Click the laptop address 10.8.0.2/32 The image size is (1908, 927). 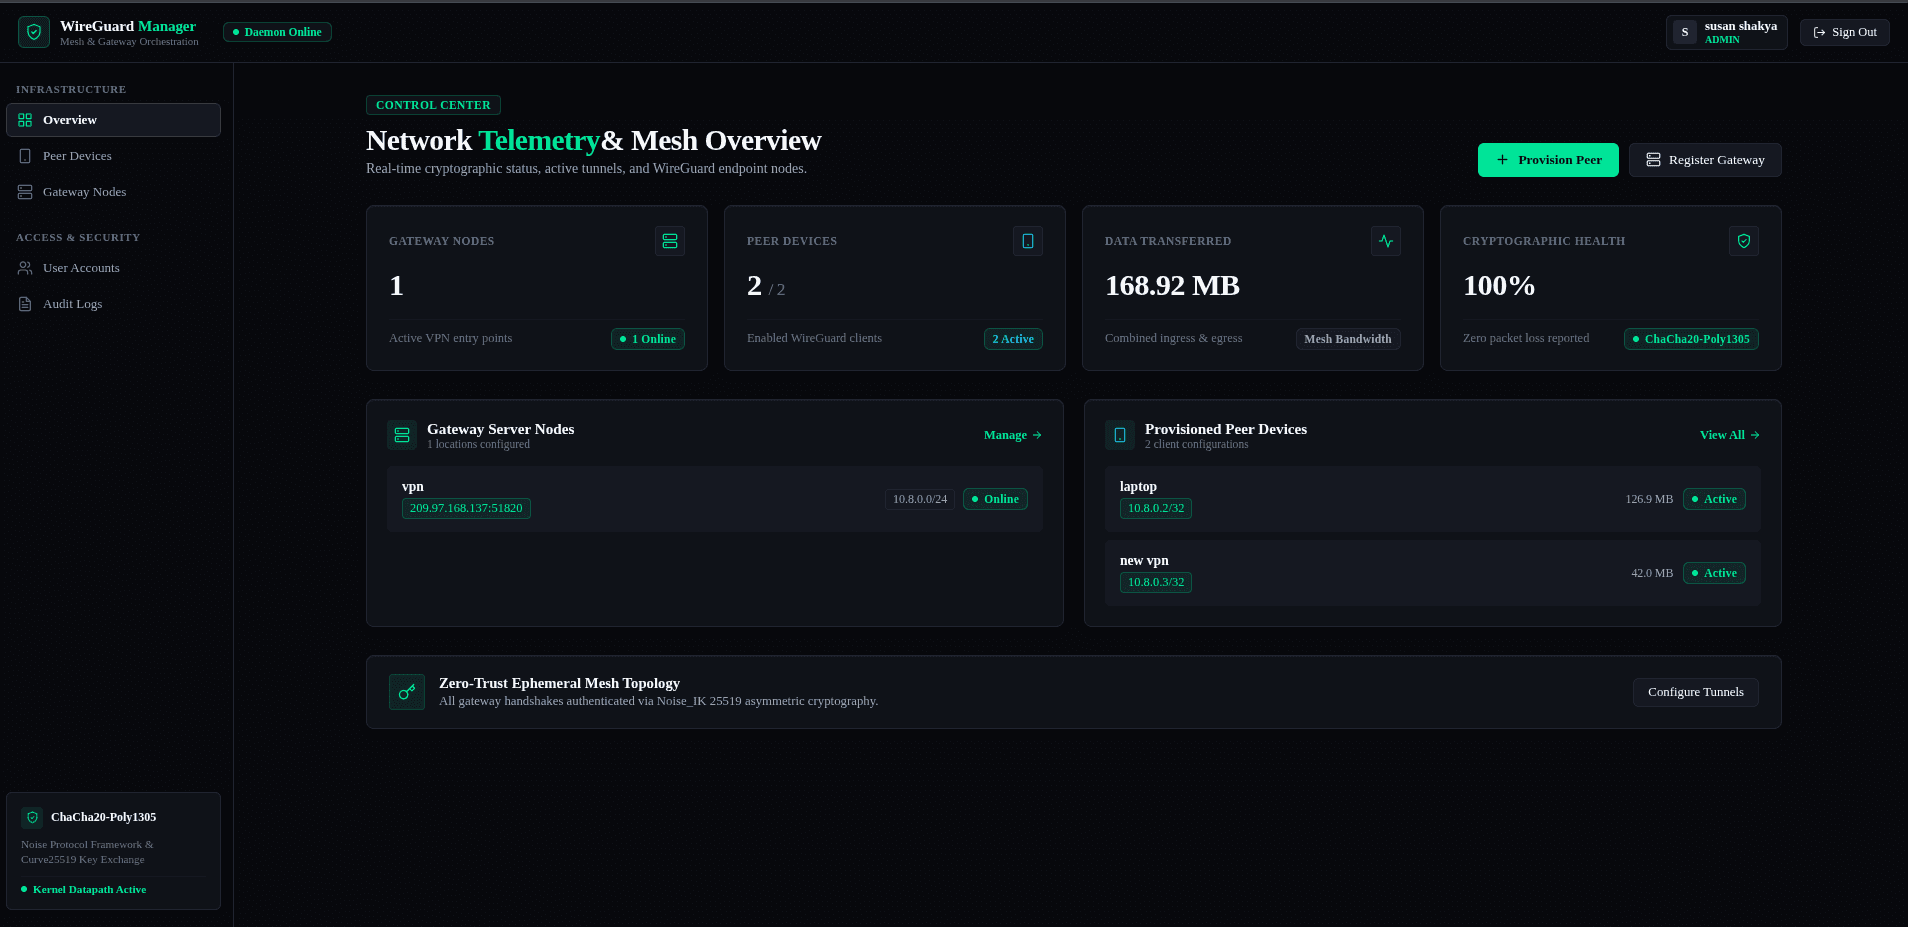coord(1156,508)
